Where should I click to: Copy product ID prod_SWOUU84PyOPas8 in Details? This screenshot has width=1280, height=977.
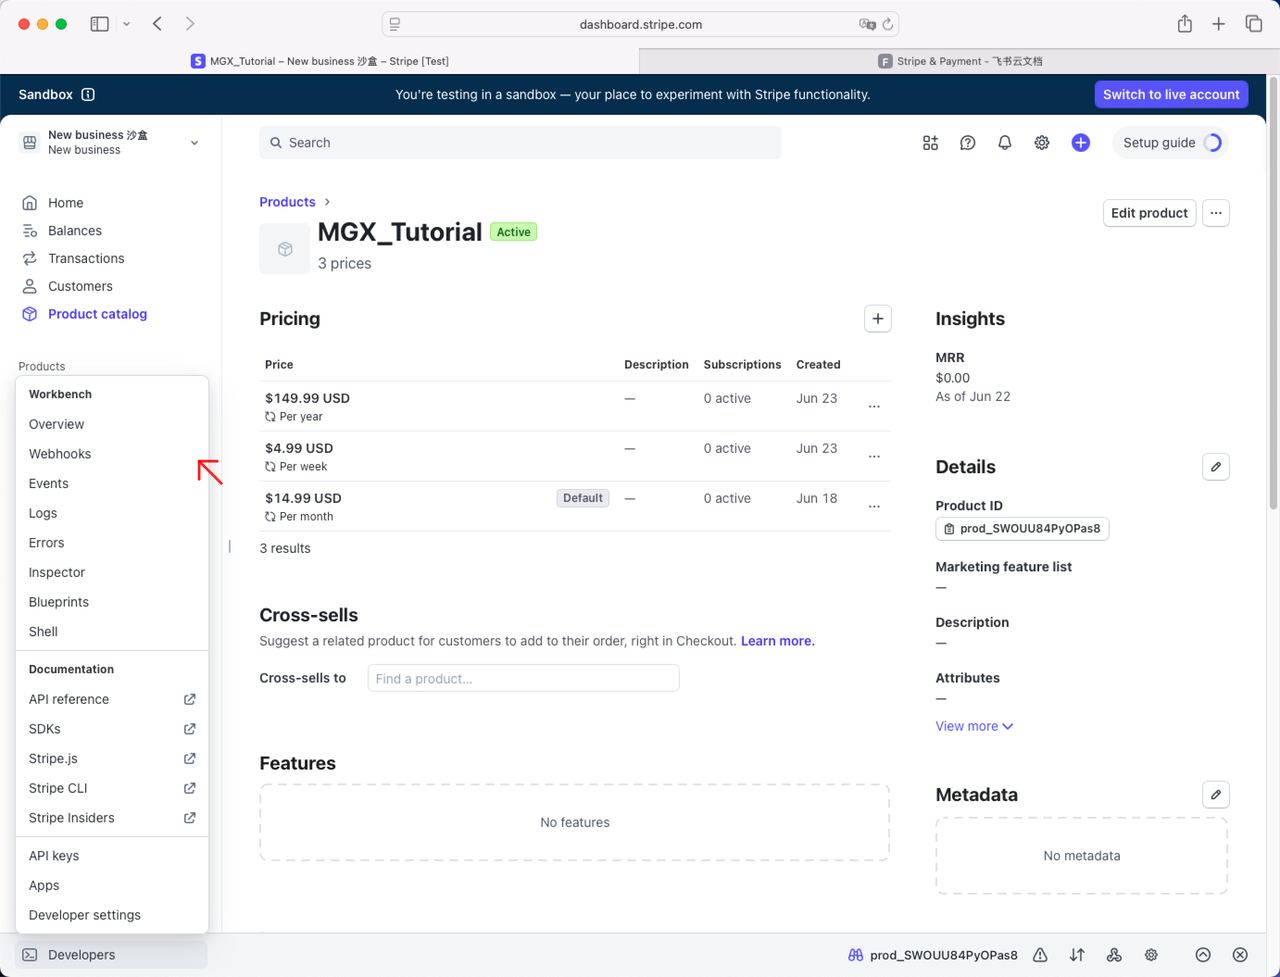click(x=1022, y=529)
